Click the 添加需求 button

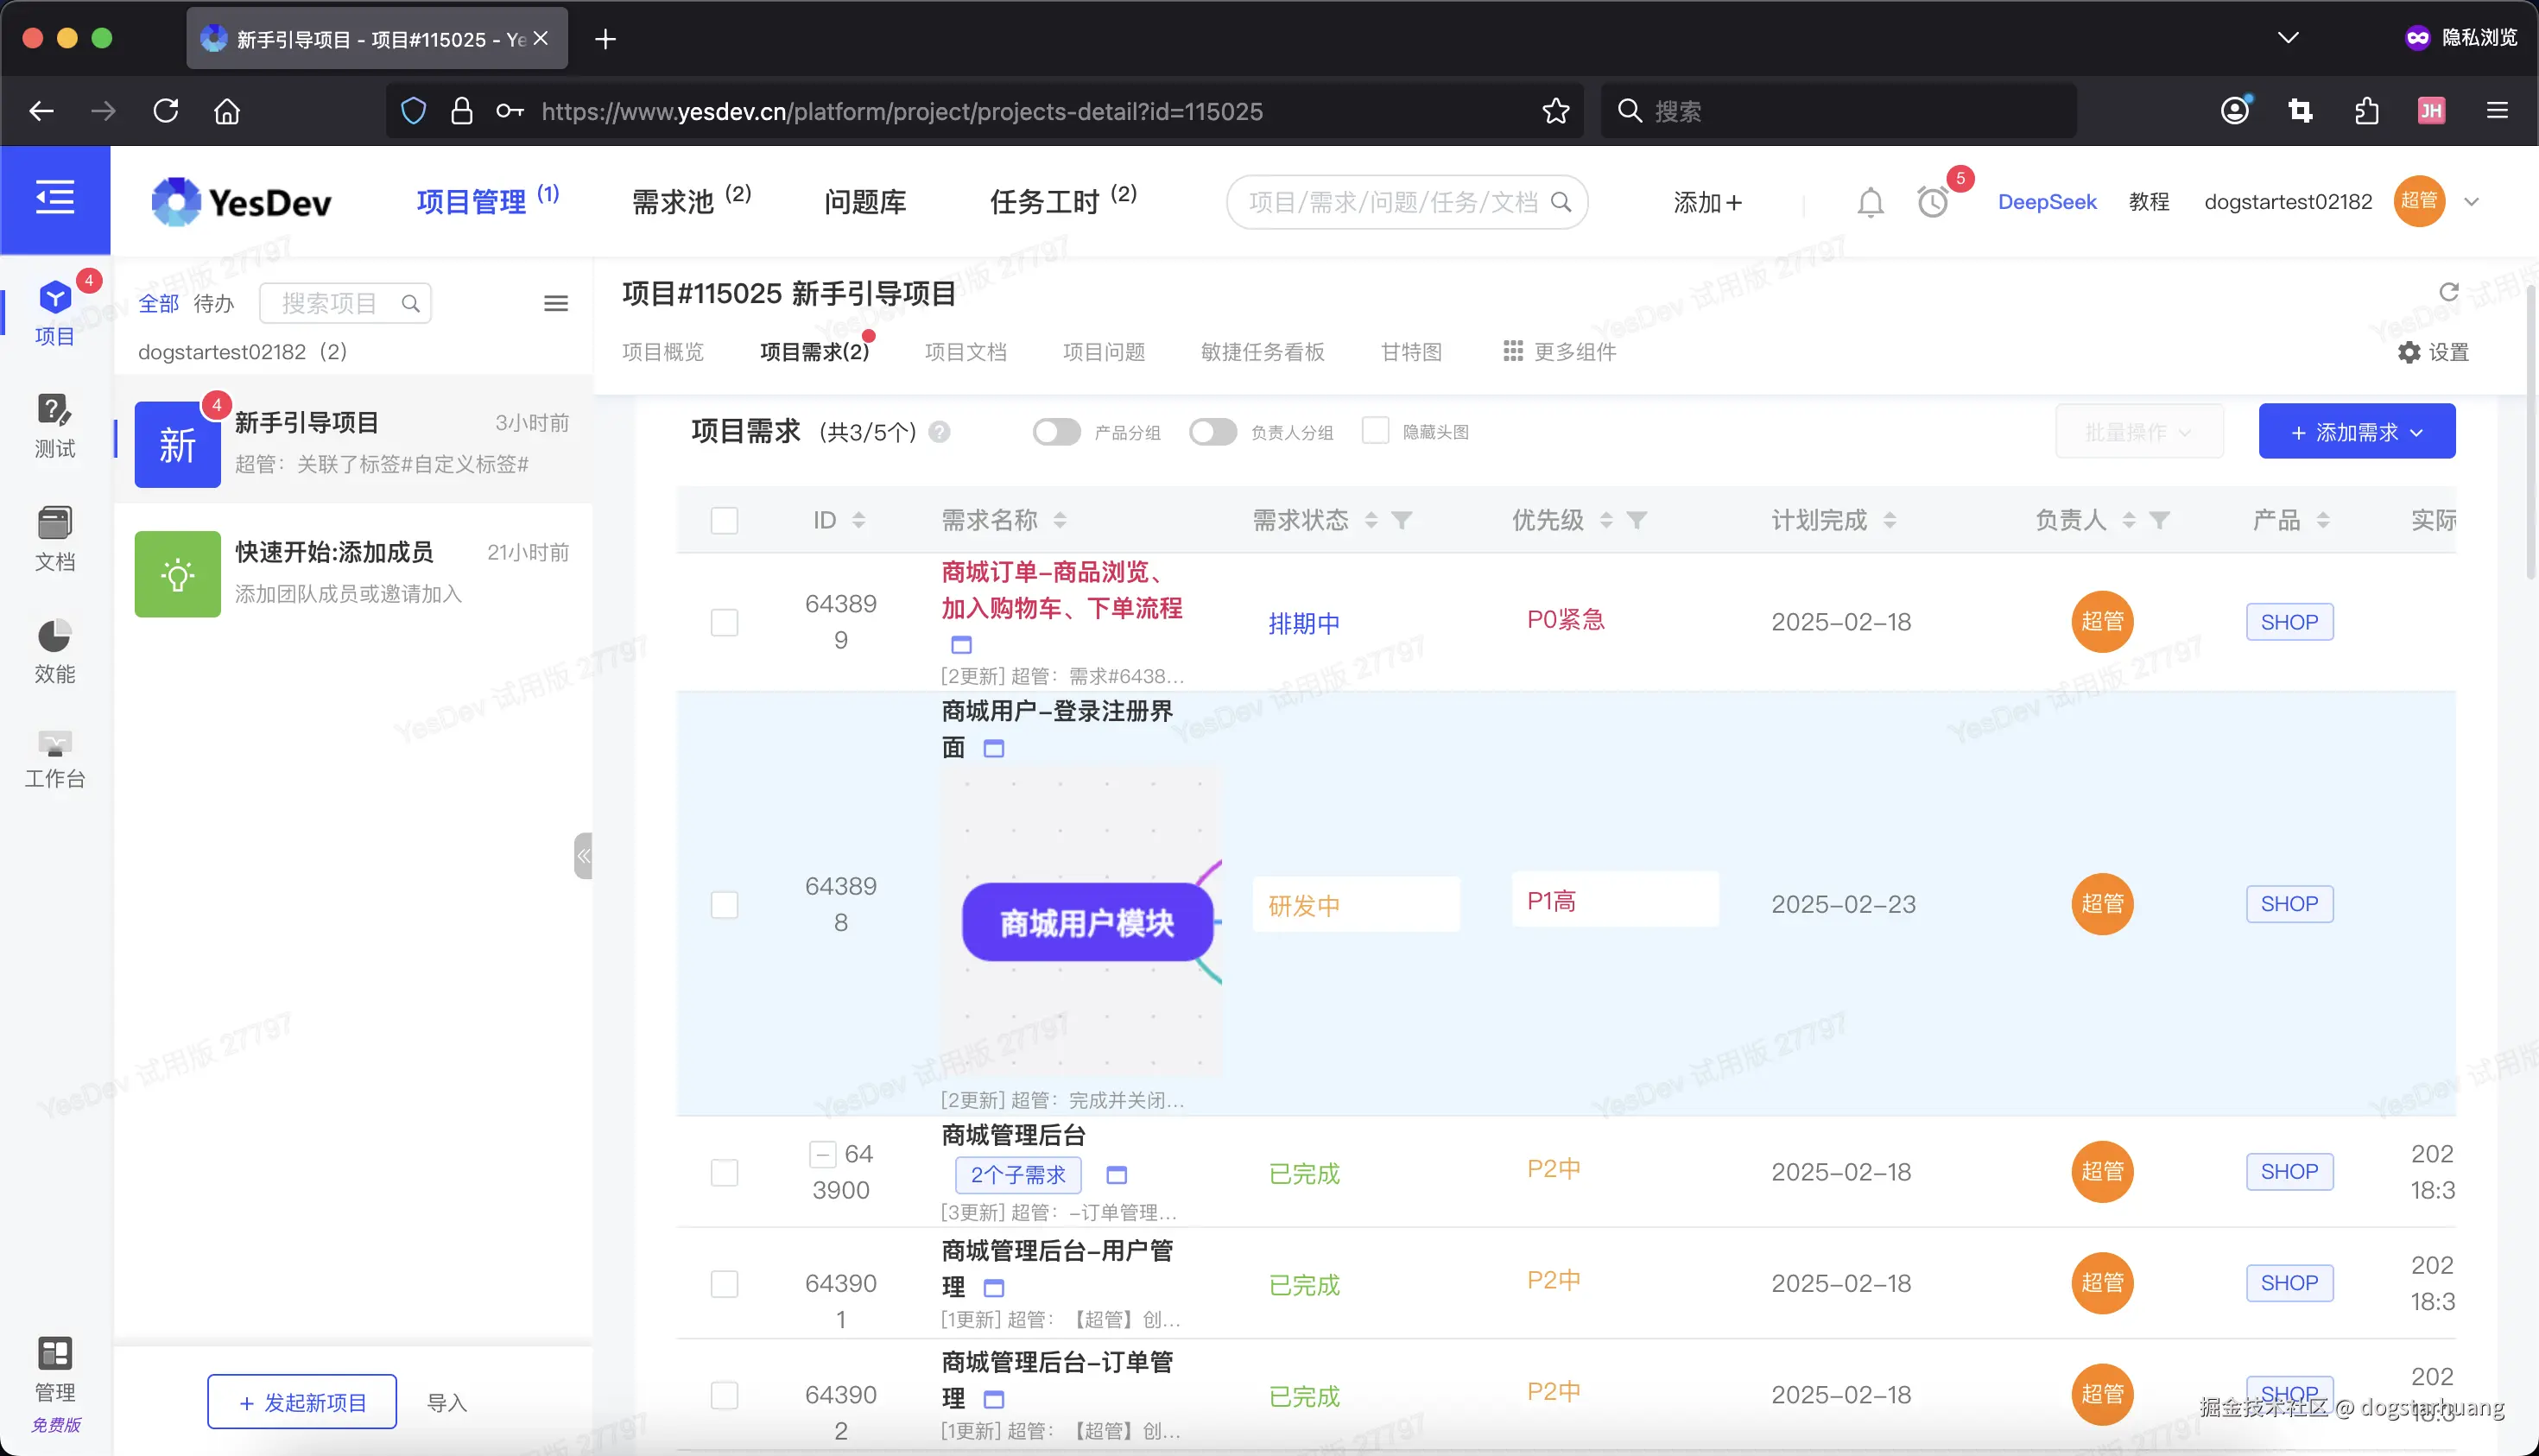(2355, 431)
